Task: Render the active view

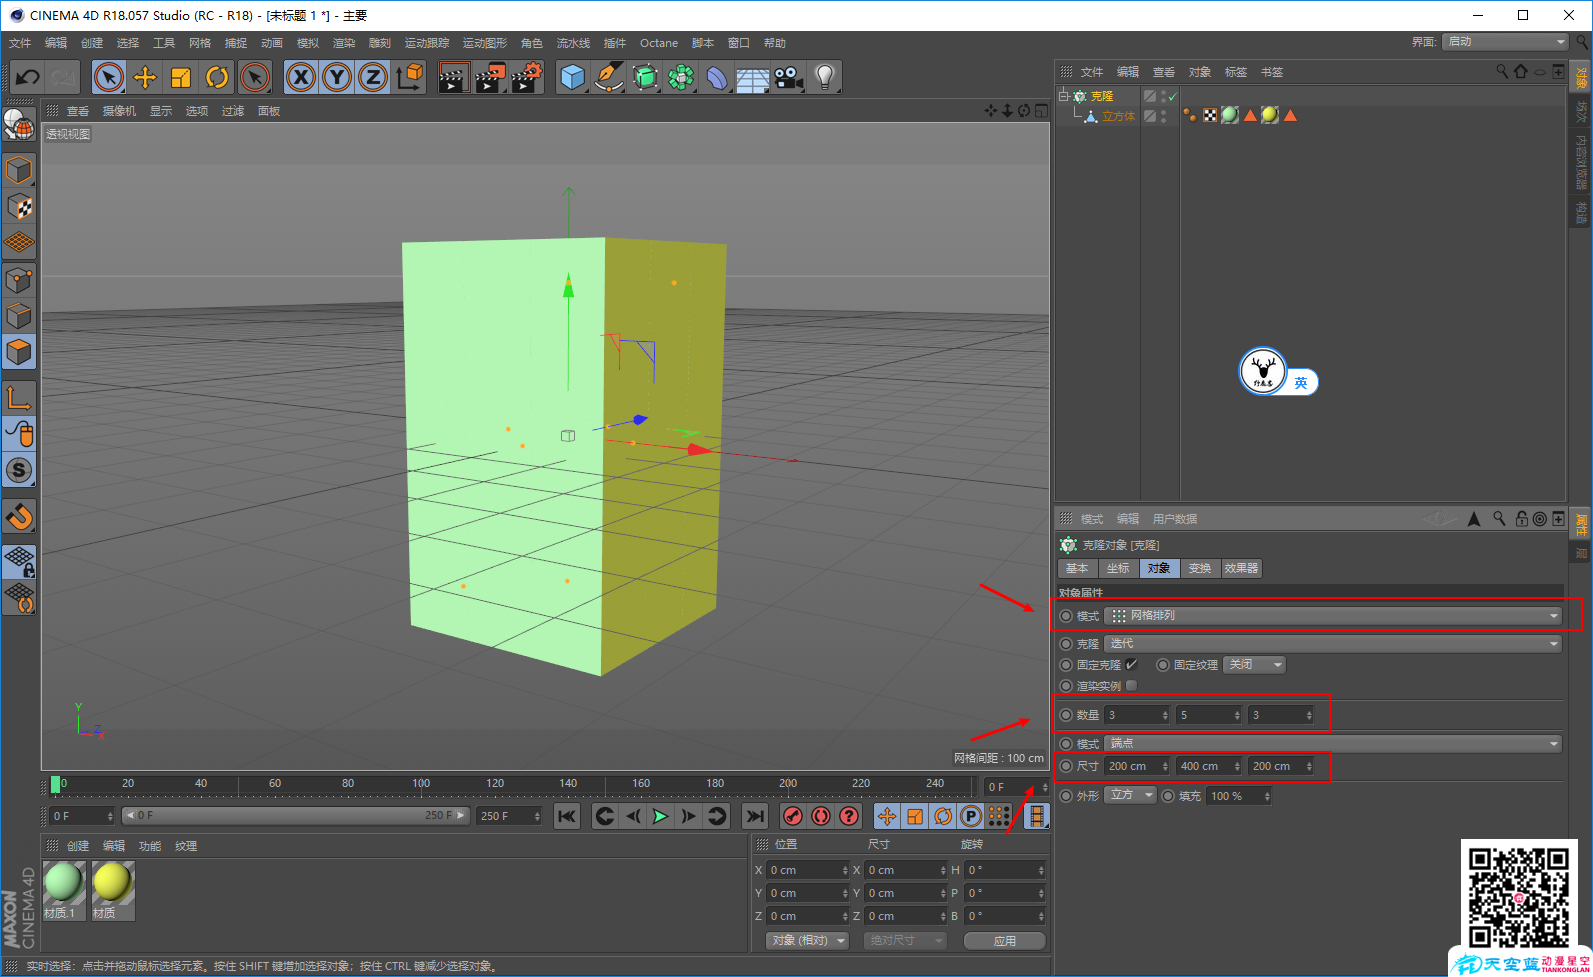Action: pos(454,77)
